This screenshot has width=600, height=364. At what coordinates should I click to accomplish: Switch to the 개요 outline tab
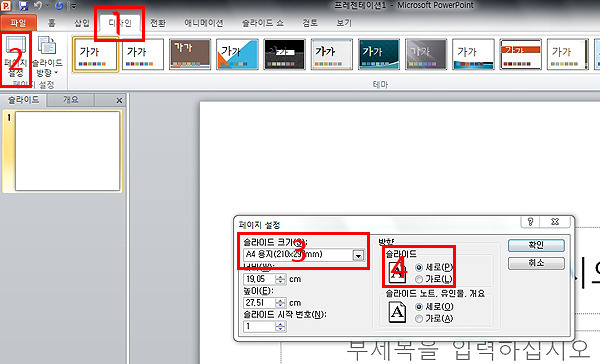coord(70,100)
